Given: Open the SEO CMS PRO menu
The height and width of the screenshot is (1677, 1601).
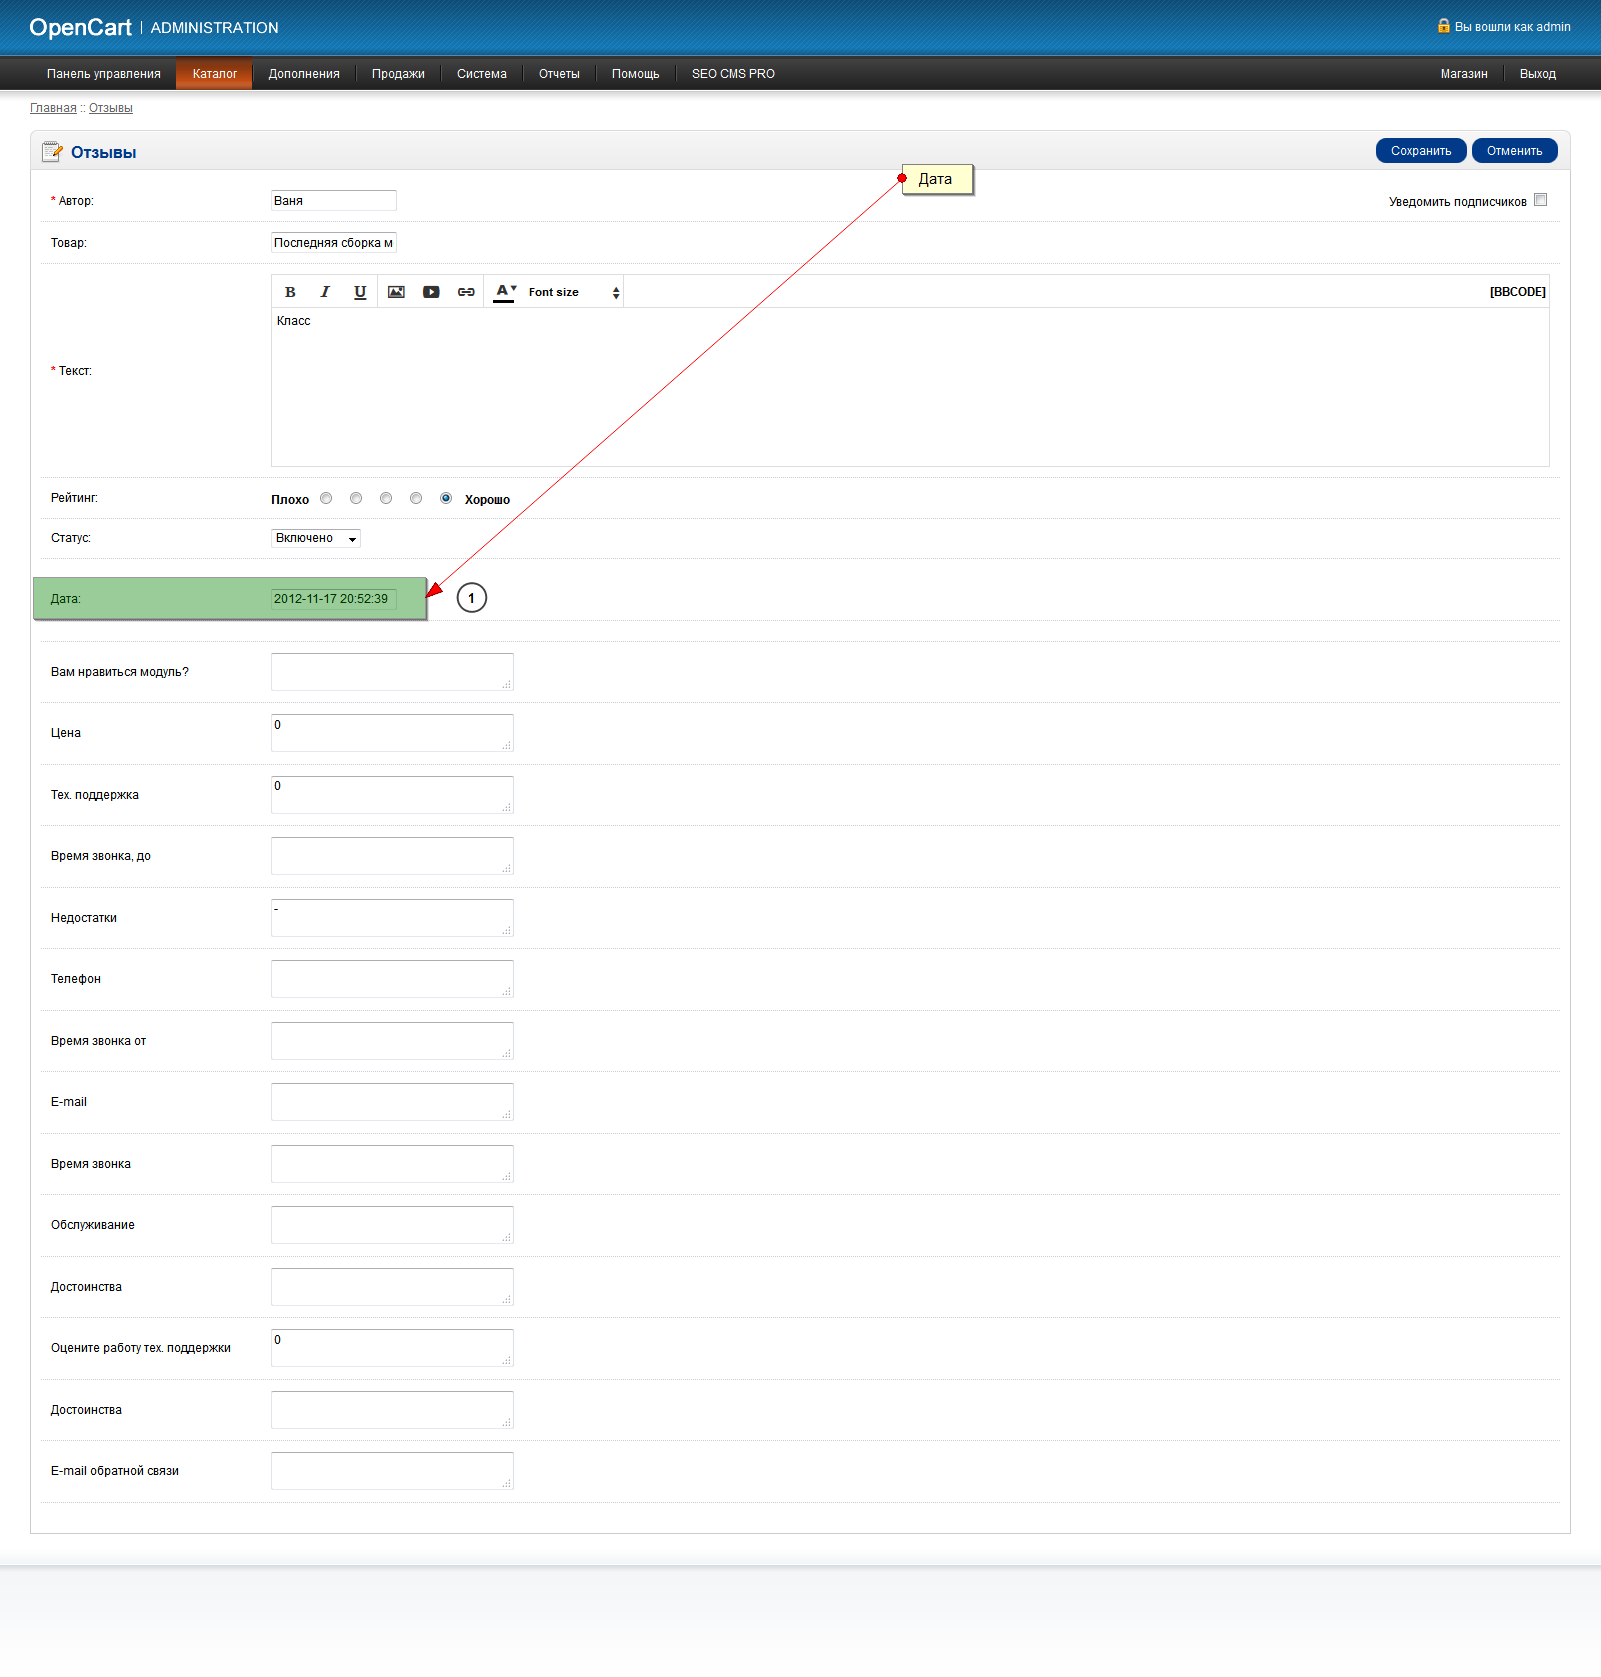Looking at the screenshot, I should (733, 74).
